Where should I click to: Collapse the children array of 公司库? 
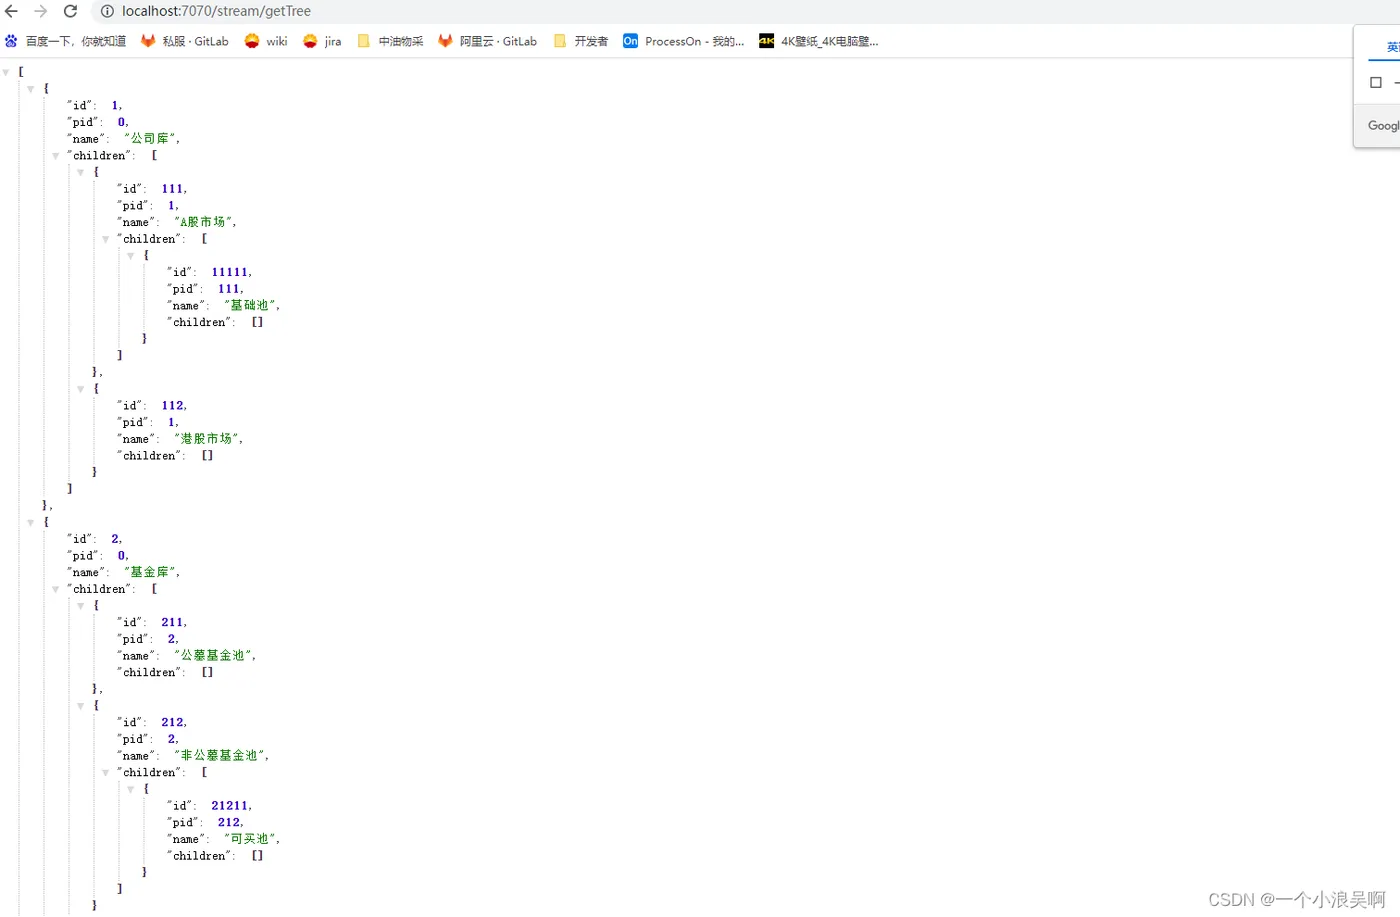click(x=56, y=156)
